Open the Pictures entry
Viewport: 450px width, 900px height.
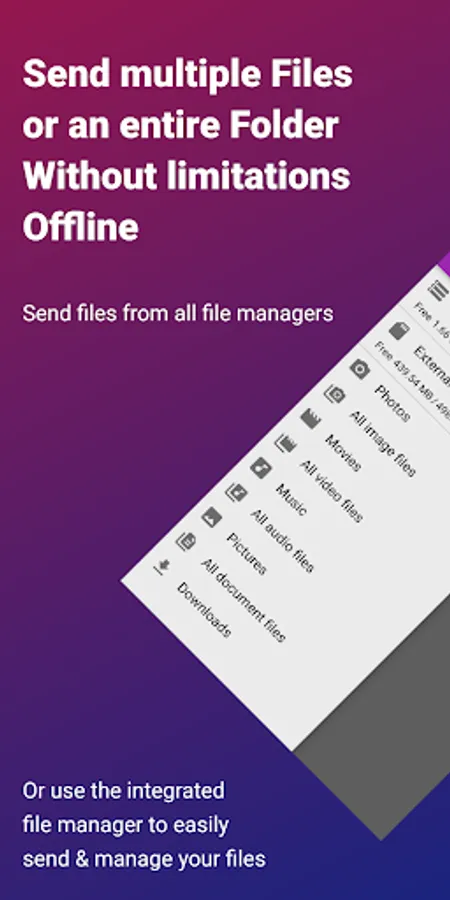246,554
